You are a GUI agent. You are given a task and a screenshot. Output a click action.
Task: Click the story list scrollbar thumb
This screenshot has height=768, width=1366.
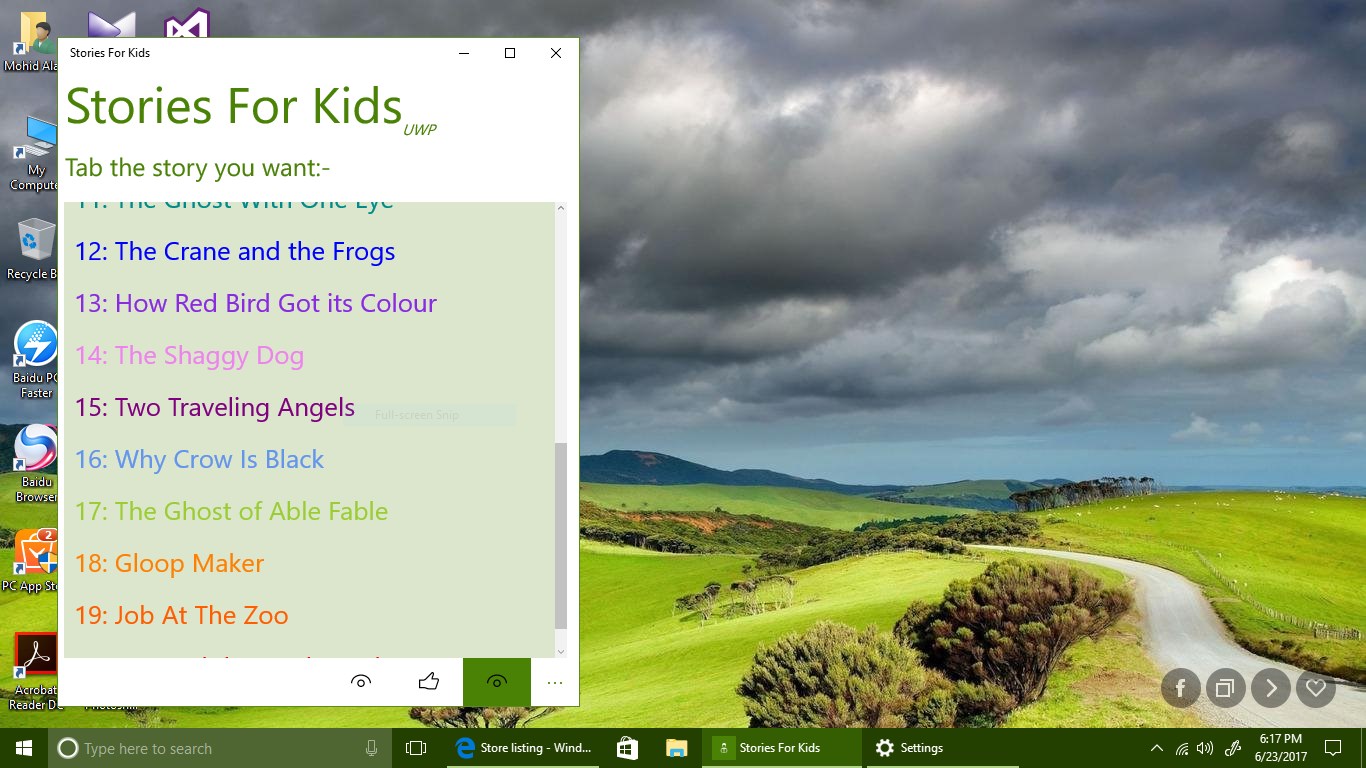(560, 536)
